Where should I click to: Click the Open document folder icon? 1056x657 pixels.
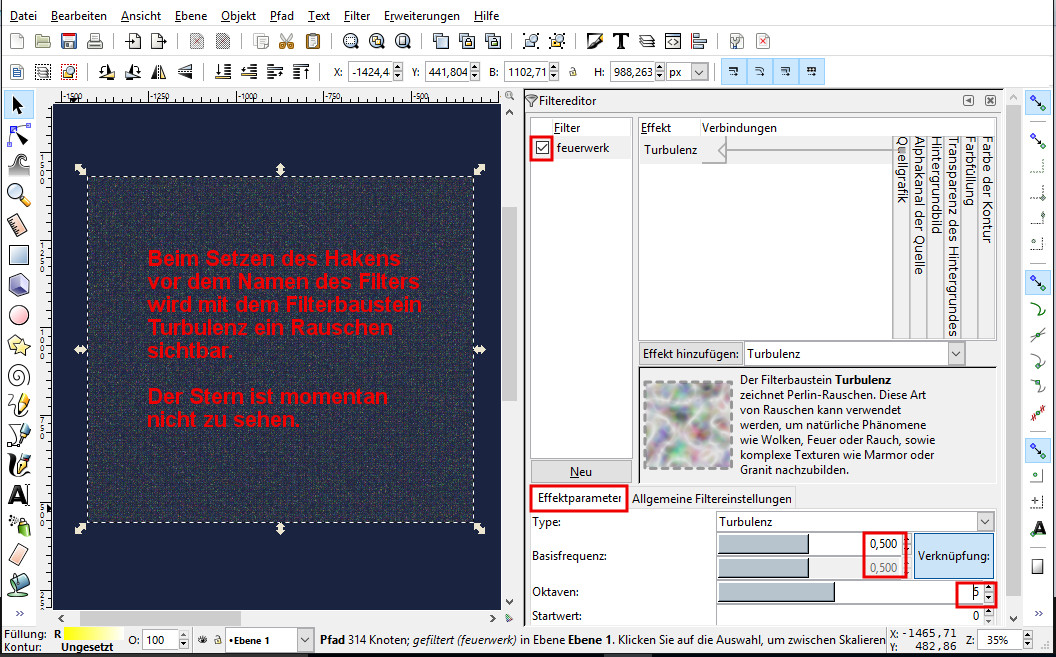click(x=43, y=41)
